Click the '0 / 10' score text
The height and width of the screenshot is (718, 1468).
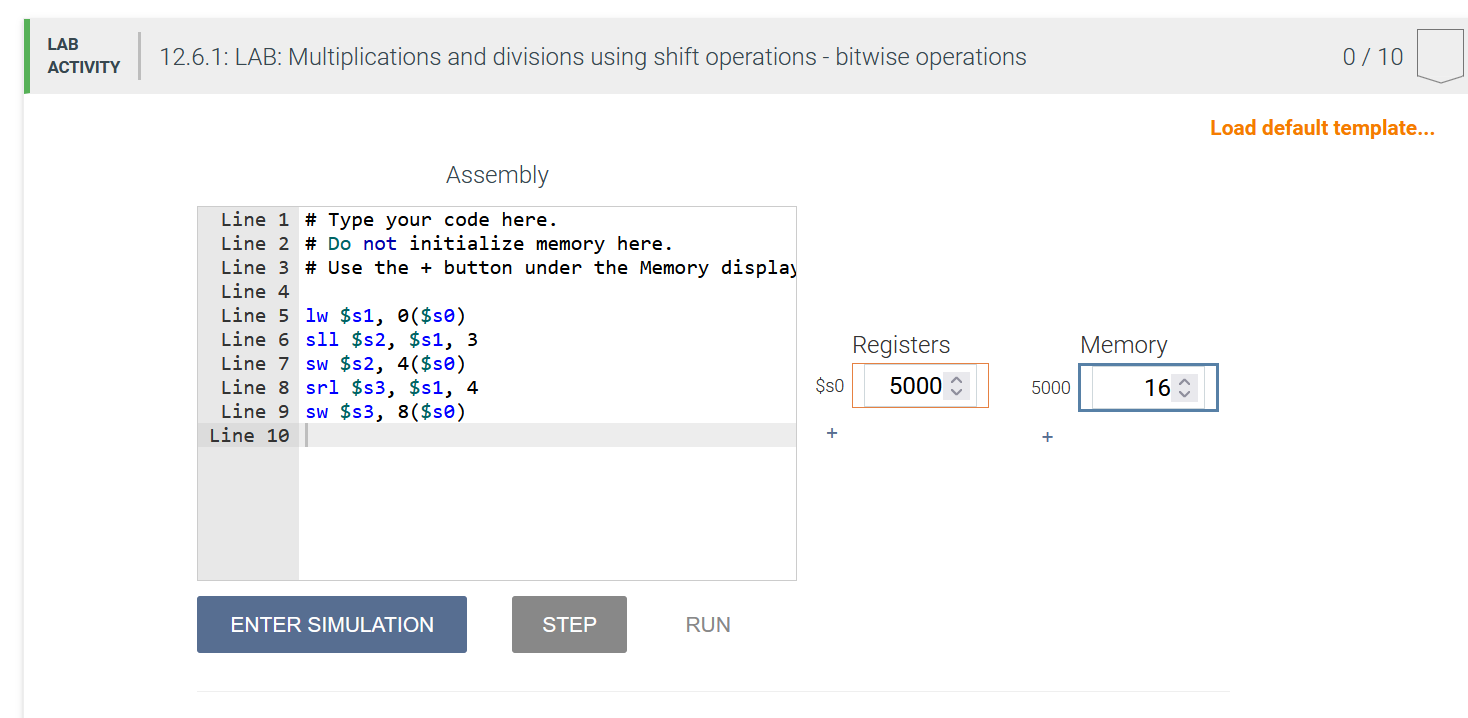(1373, 57)
